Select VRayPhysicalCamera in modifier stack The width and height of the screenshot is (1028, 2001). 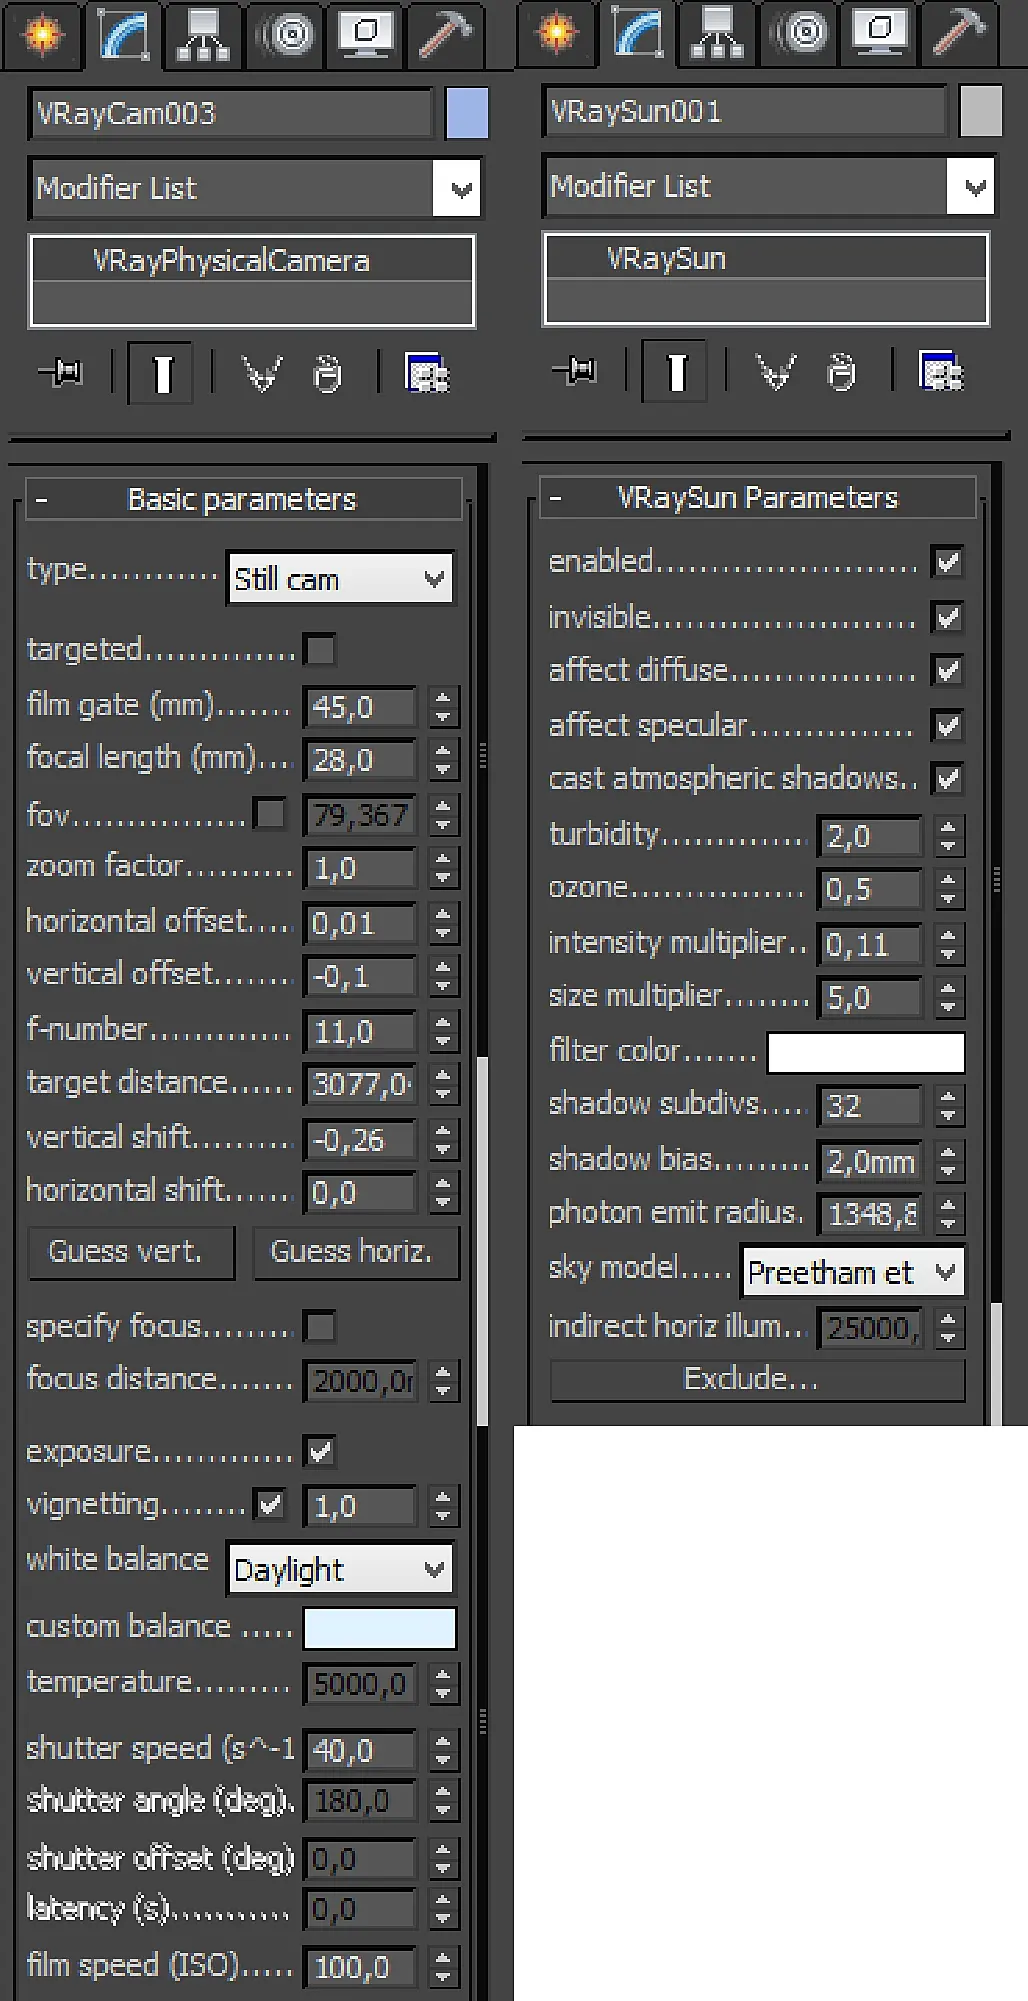252,261
